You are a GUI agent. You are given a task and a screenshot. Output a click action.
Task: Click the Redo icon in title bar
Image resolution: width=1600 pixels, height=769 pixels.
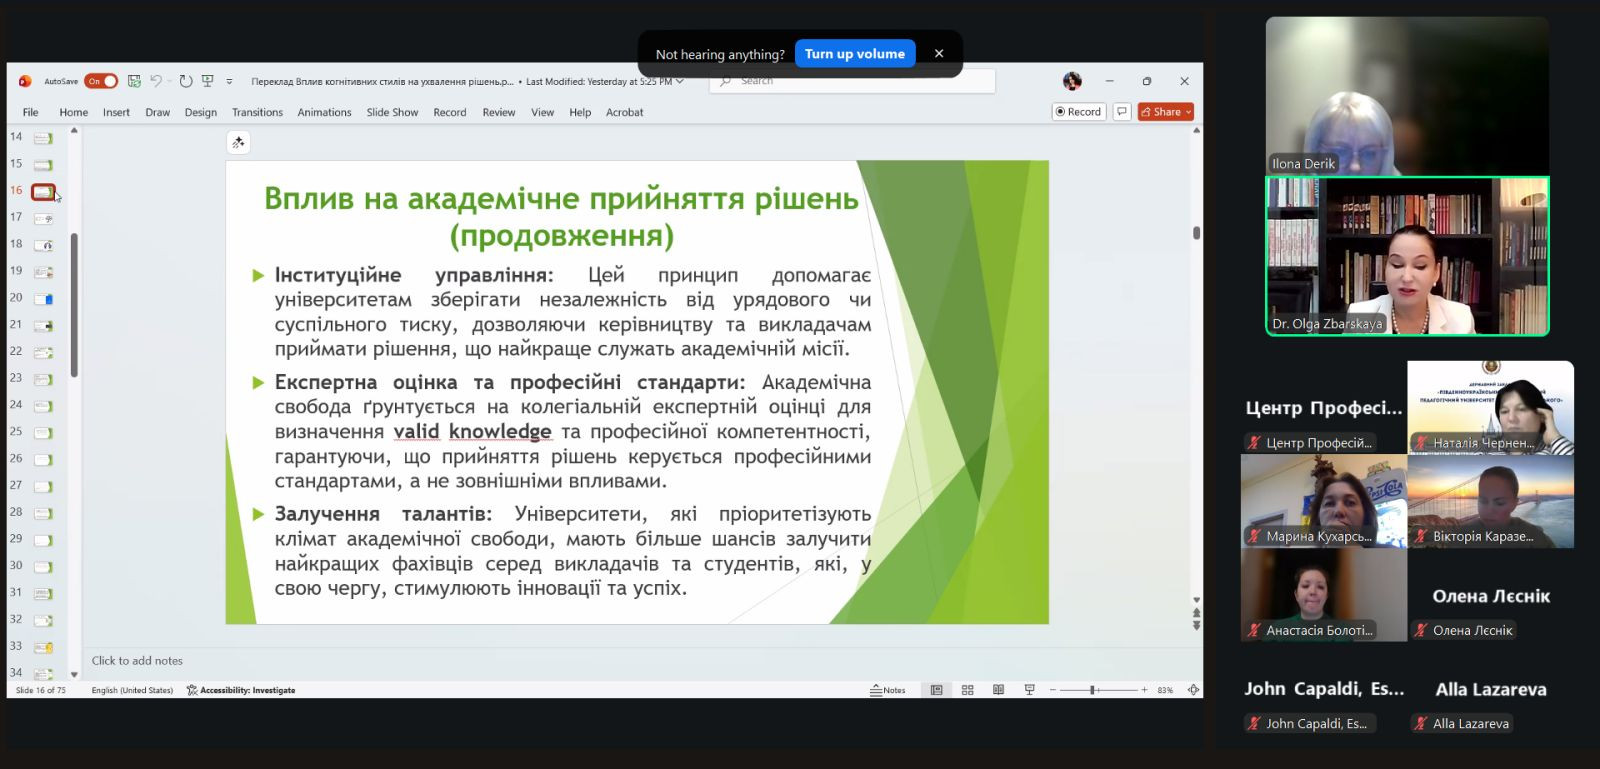coord(186,81)
